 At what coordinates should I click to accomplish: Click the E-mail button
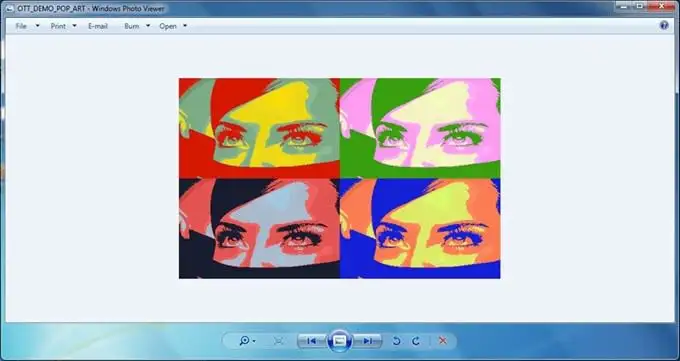point(98,26)
